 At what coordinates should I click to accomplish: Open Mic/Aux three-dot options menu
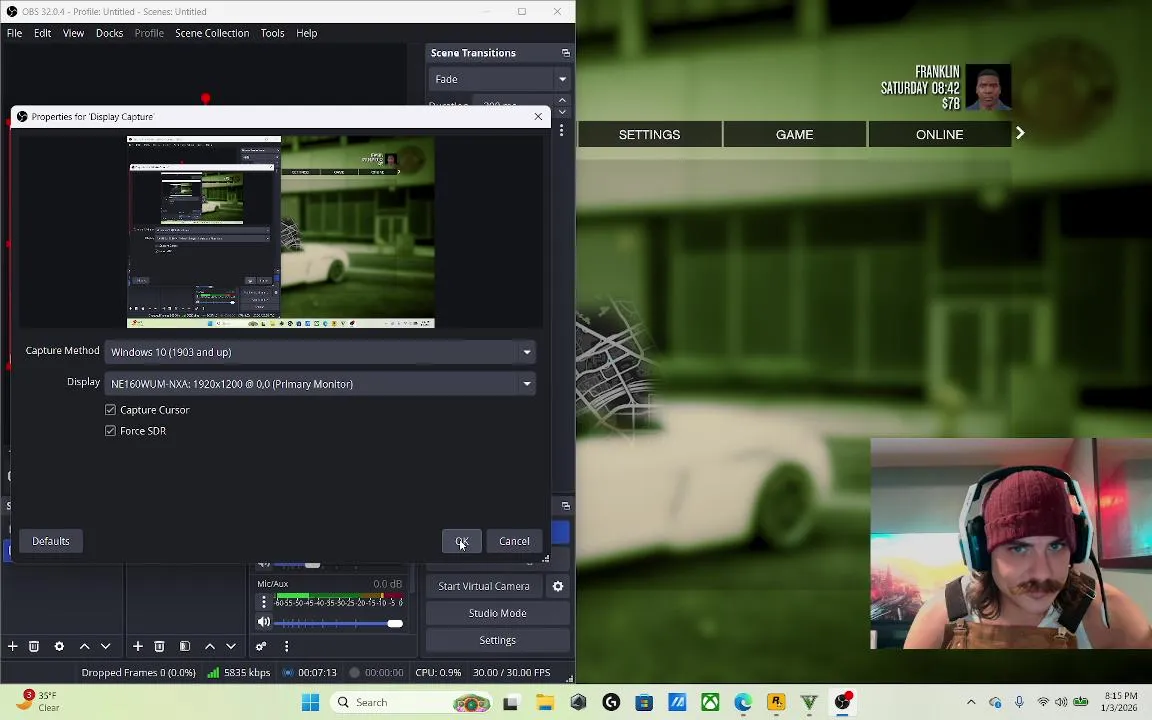click(264, 602)
